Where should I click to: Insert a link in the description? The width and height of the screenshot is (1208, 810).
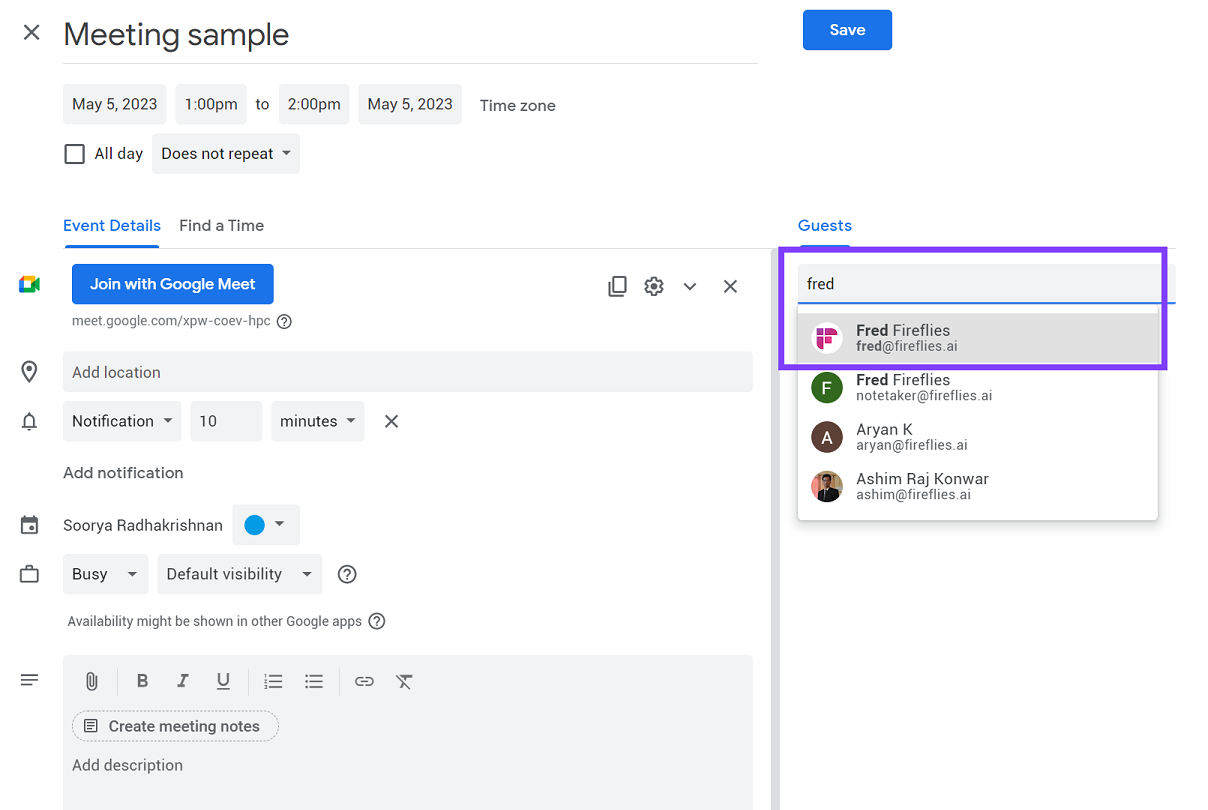point(364,681)
